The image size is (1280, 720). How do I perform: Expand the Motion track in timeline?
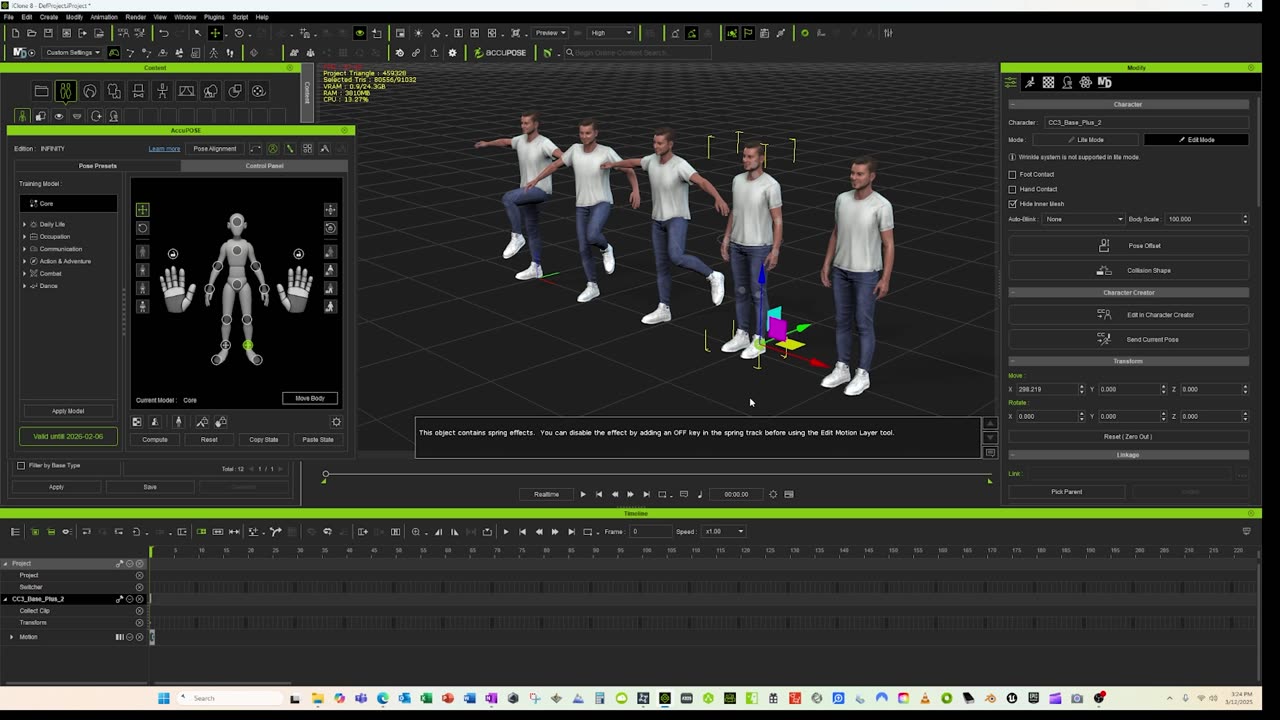click(12, 637)
